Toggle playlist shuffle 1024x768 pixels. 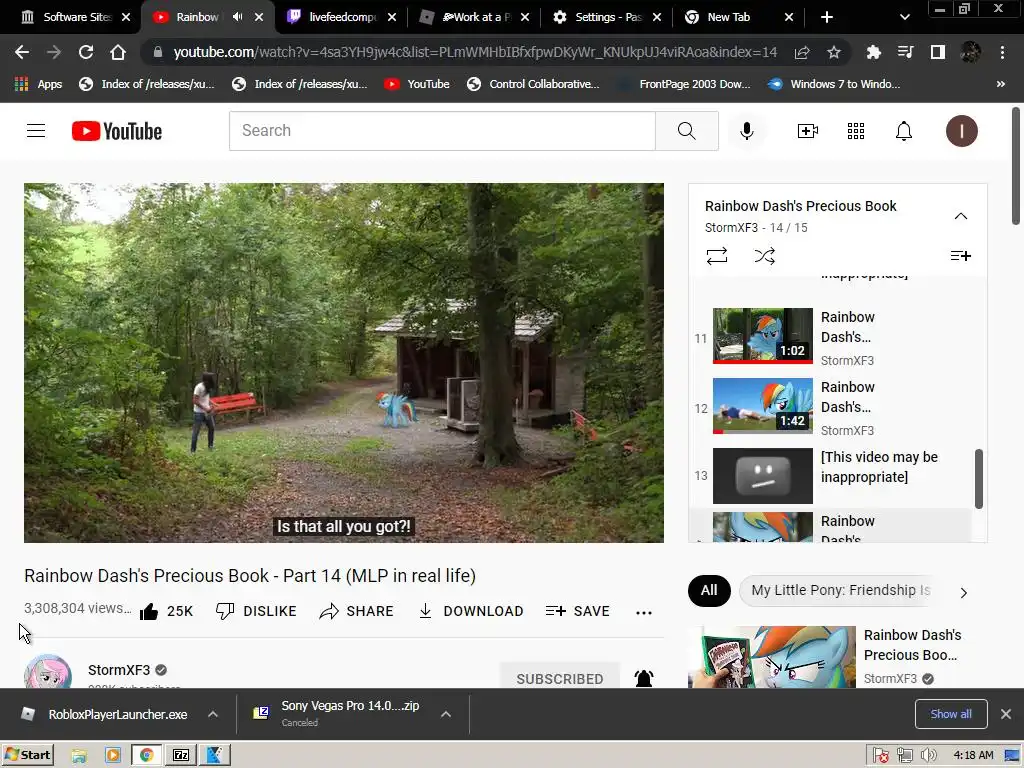coord(765,255)
